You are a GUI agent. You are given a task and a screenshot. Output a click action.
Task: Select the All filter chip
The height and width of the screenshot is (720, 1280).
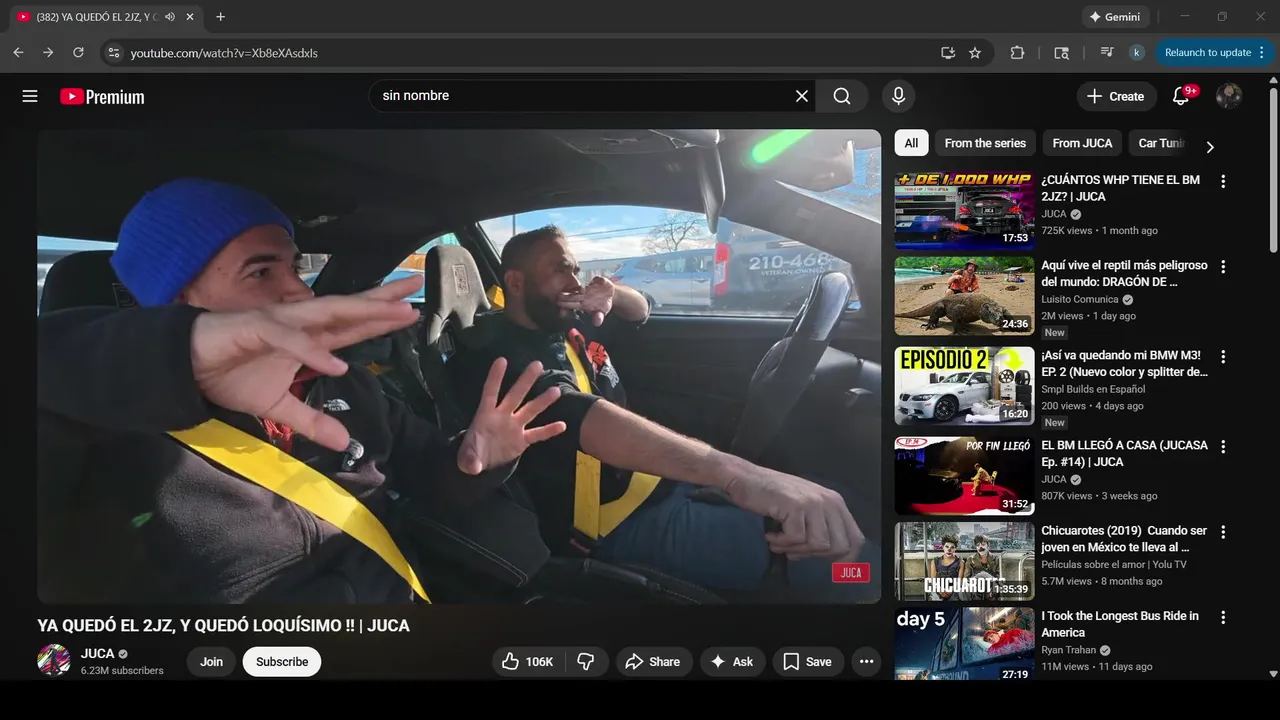(911, 143)
